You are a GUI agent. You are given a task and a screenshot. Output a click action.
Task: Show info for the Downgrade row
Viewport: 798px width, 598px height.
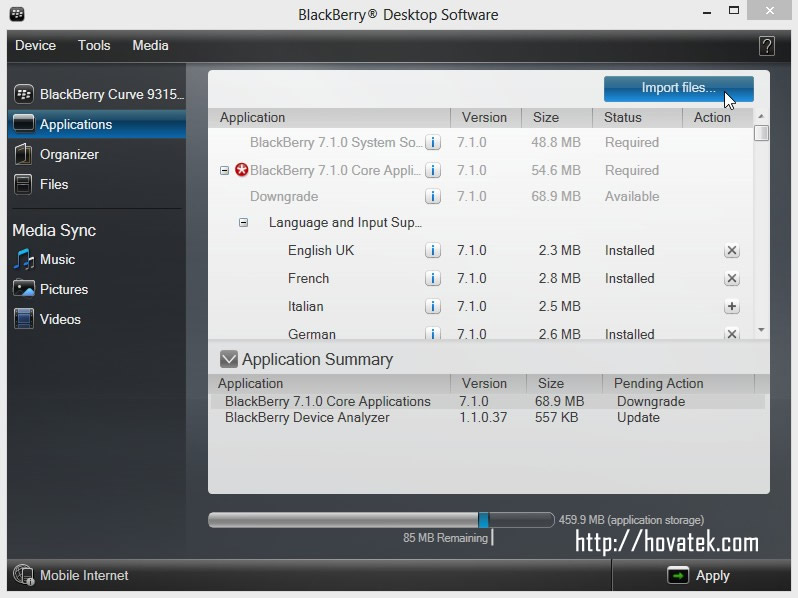433,196
